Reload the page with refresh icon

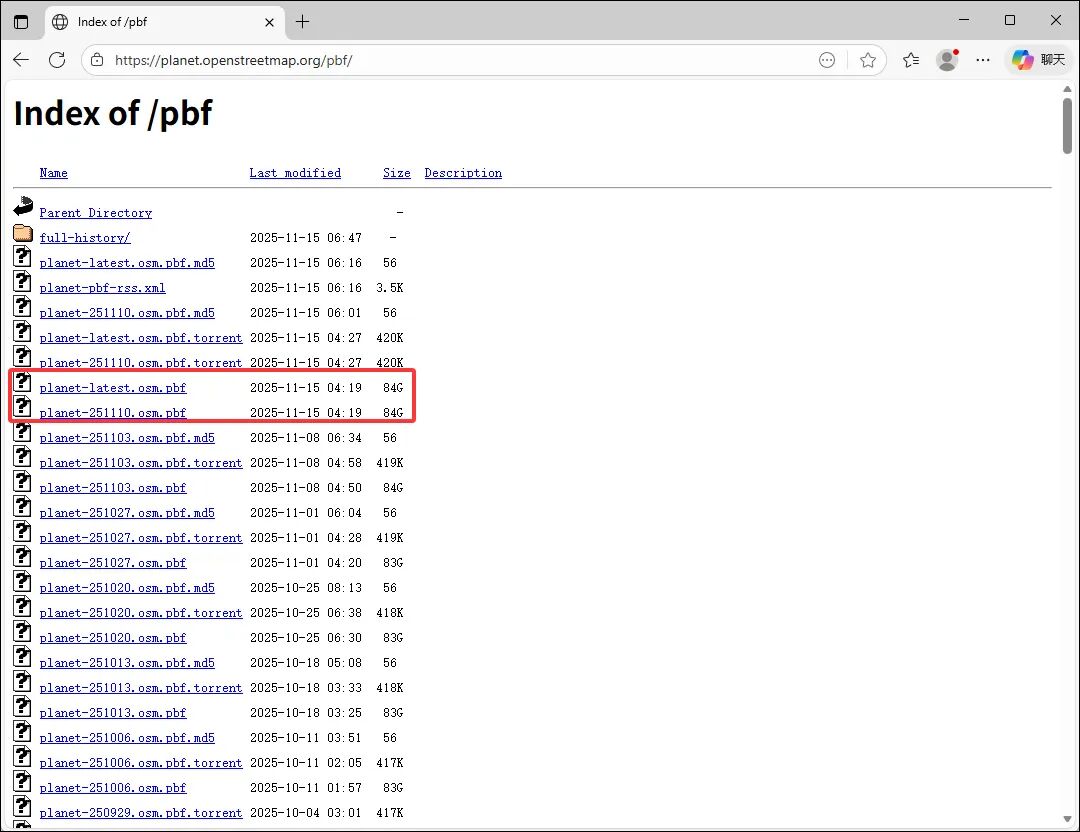click(x=57, y=60)
